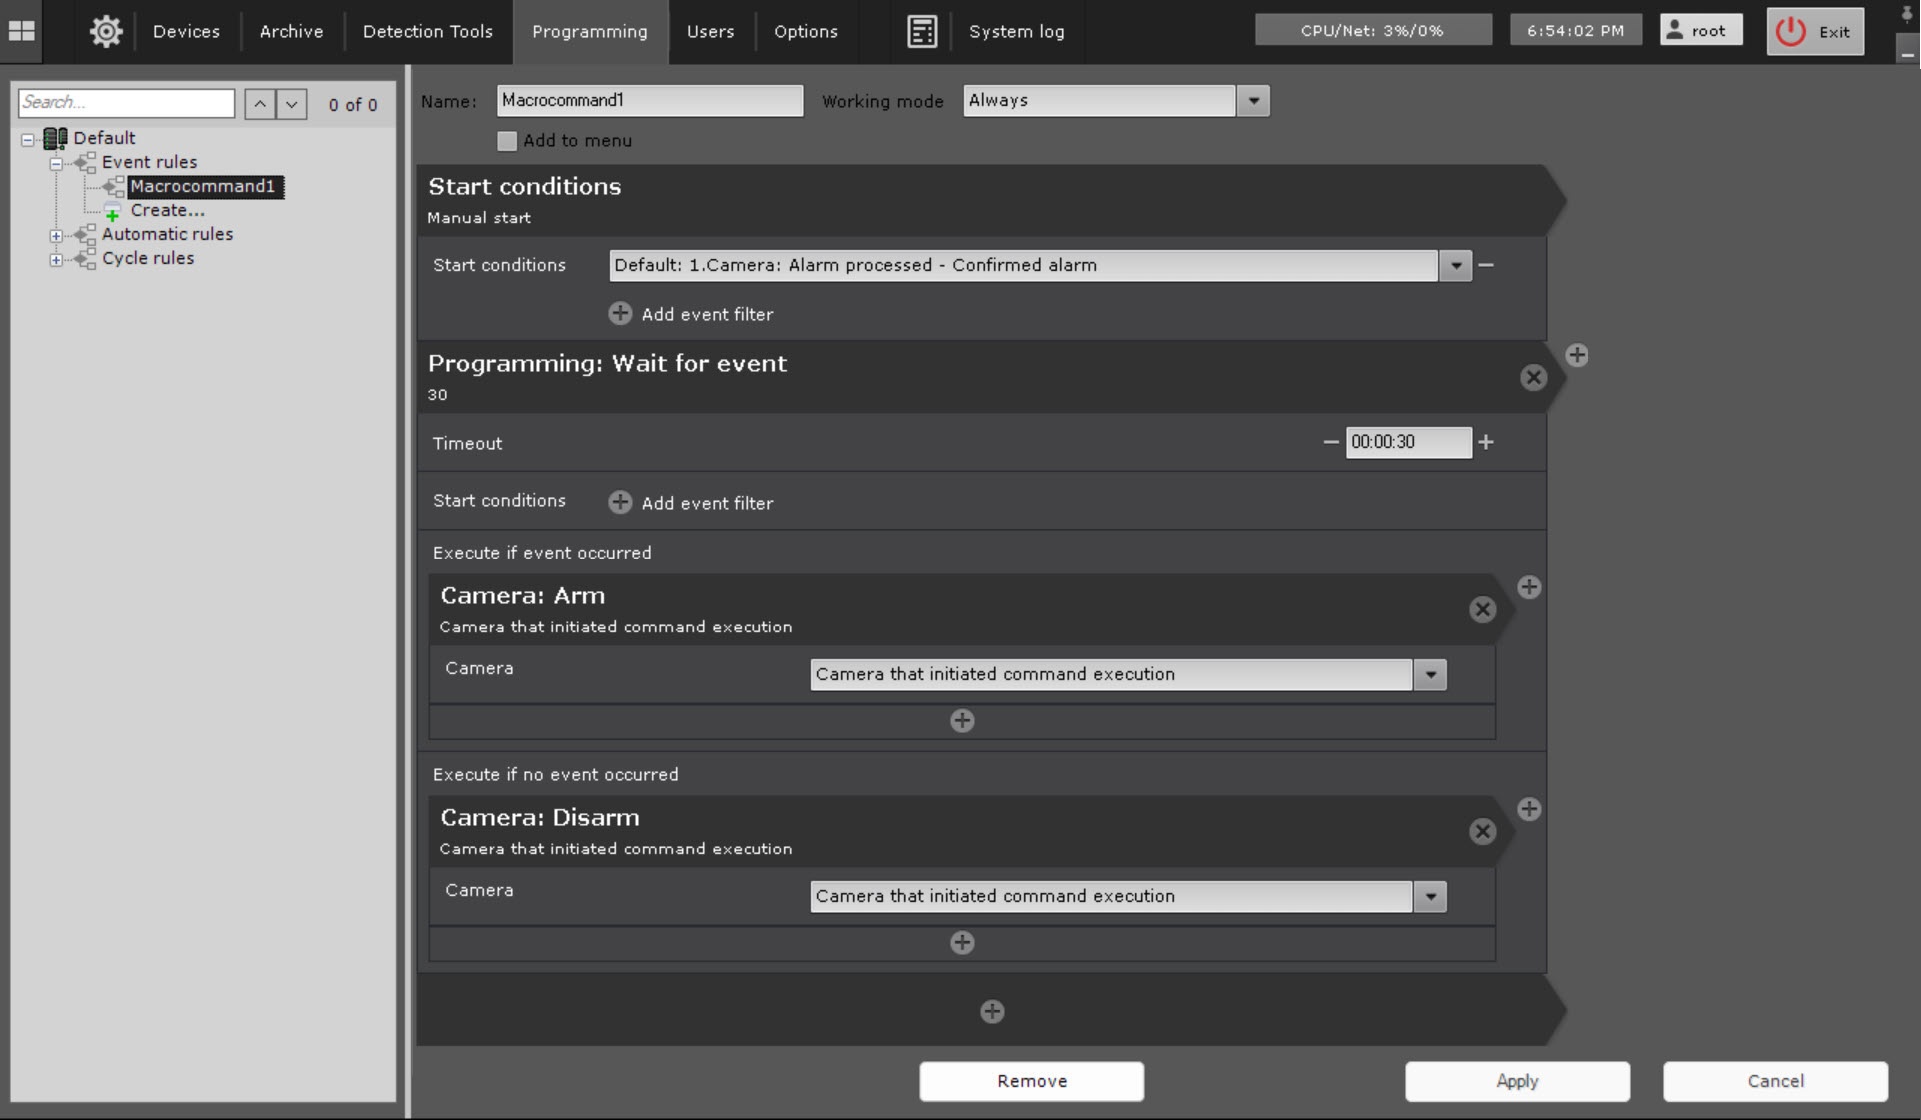Screen dimensions: 1921x1120
Task: Open the Archive tab
Action: click(x=291, y=31)
